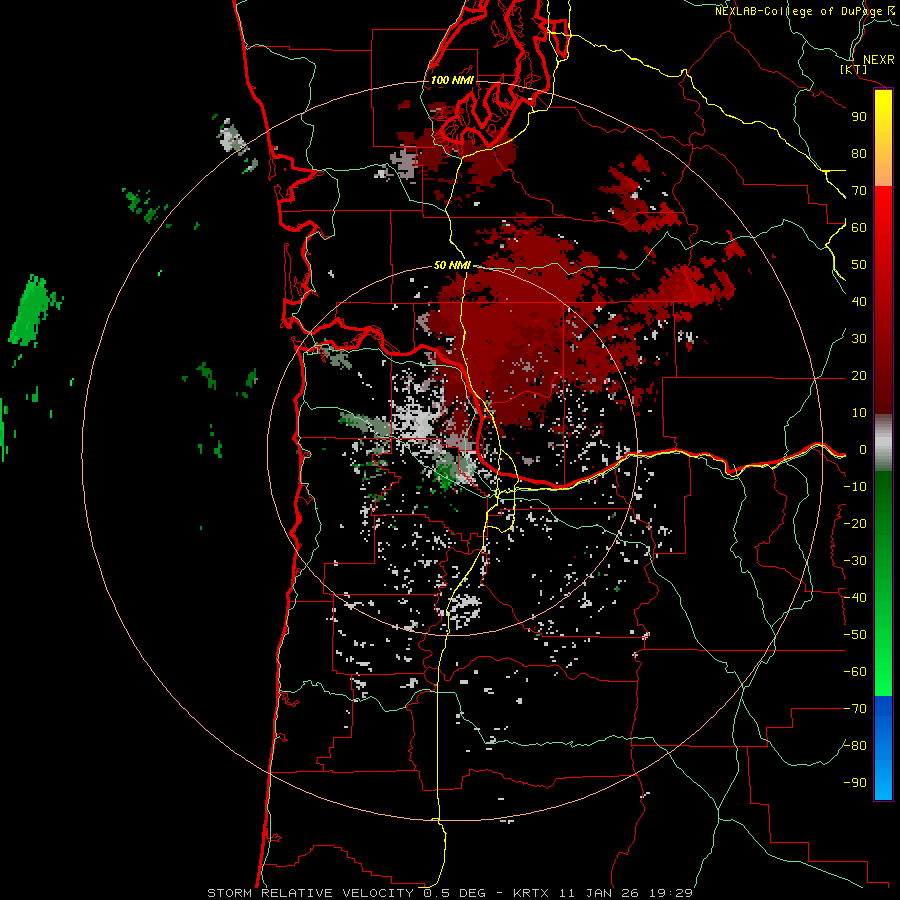Image resolution: width=900 pixels, height=900 pixels.
Task: Click the 11 JAN 26 date text
Action: click(599, 893)
